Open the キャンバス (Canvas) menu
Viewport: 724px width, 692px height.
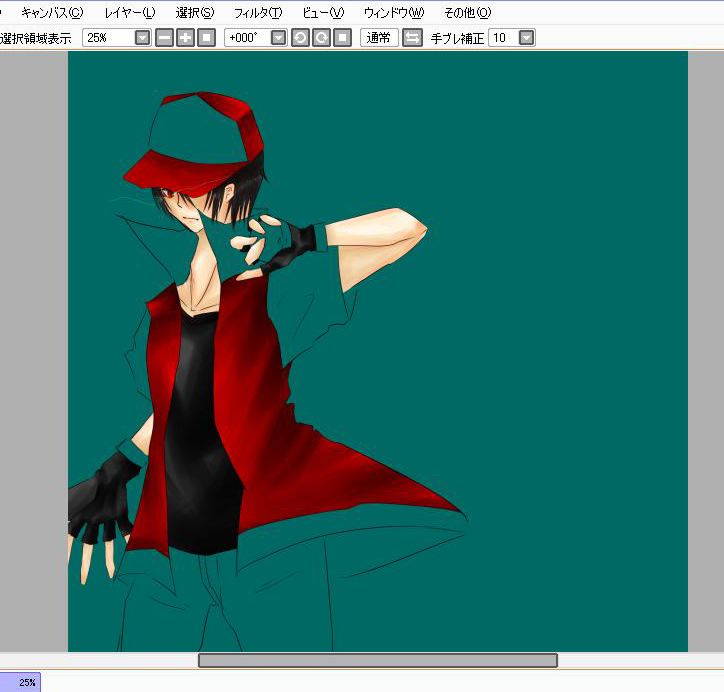coord(52,13)
